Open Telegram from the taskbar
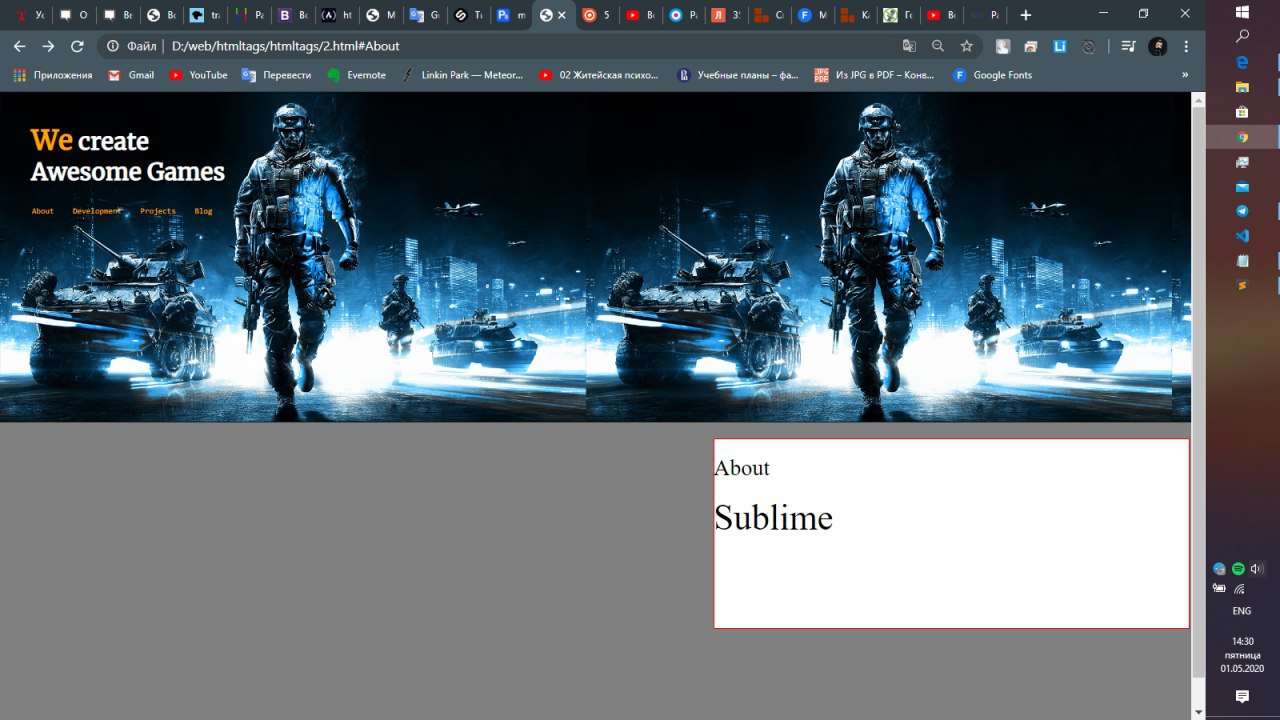This screenshot has height=720, width=1280. point(1242,211)
